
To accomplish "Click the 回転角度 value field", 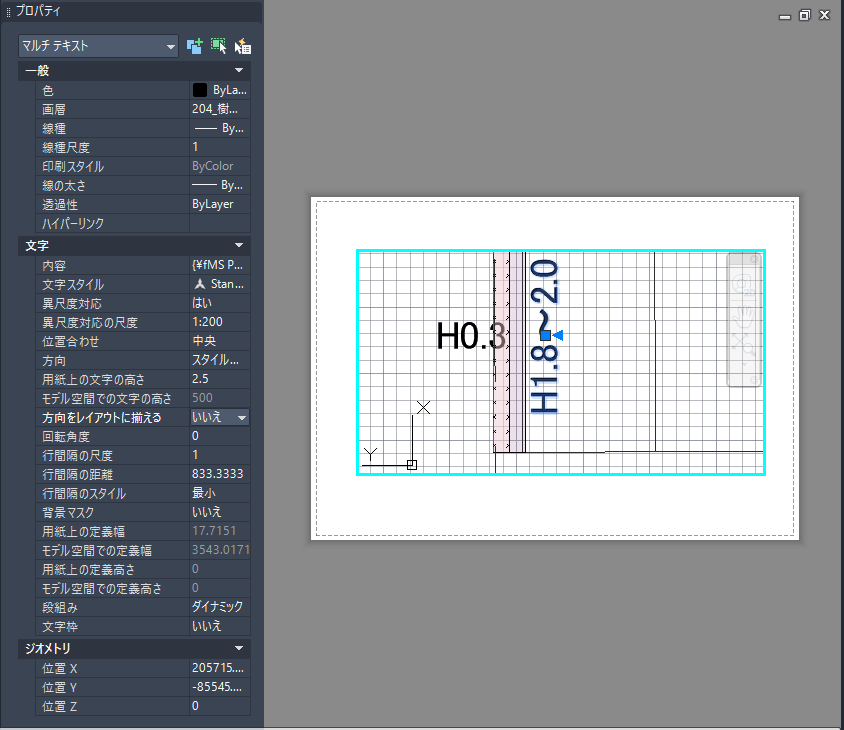I will click(x=219, y=436).
